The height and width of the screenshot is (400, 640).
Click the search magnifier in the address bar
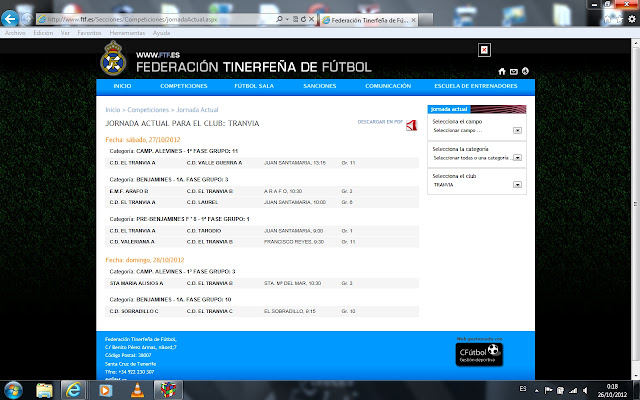coord(279,19)
